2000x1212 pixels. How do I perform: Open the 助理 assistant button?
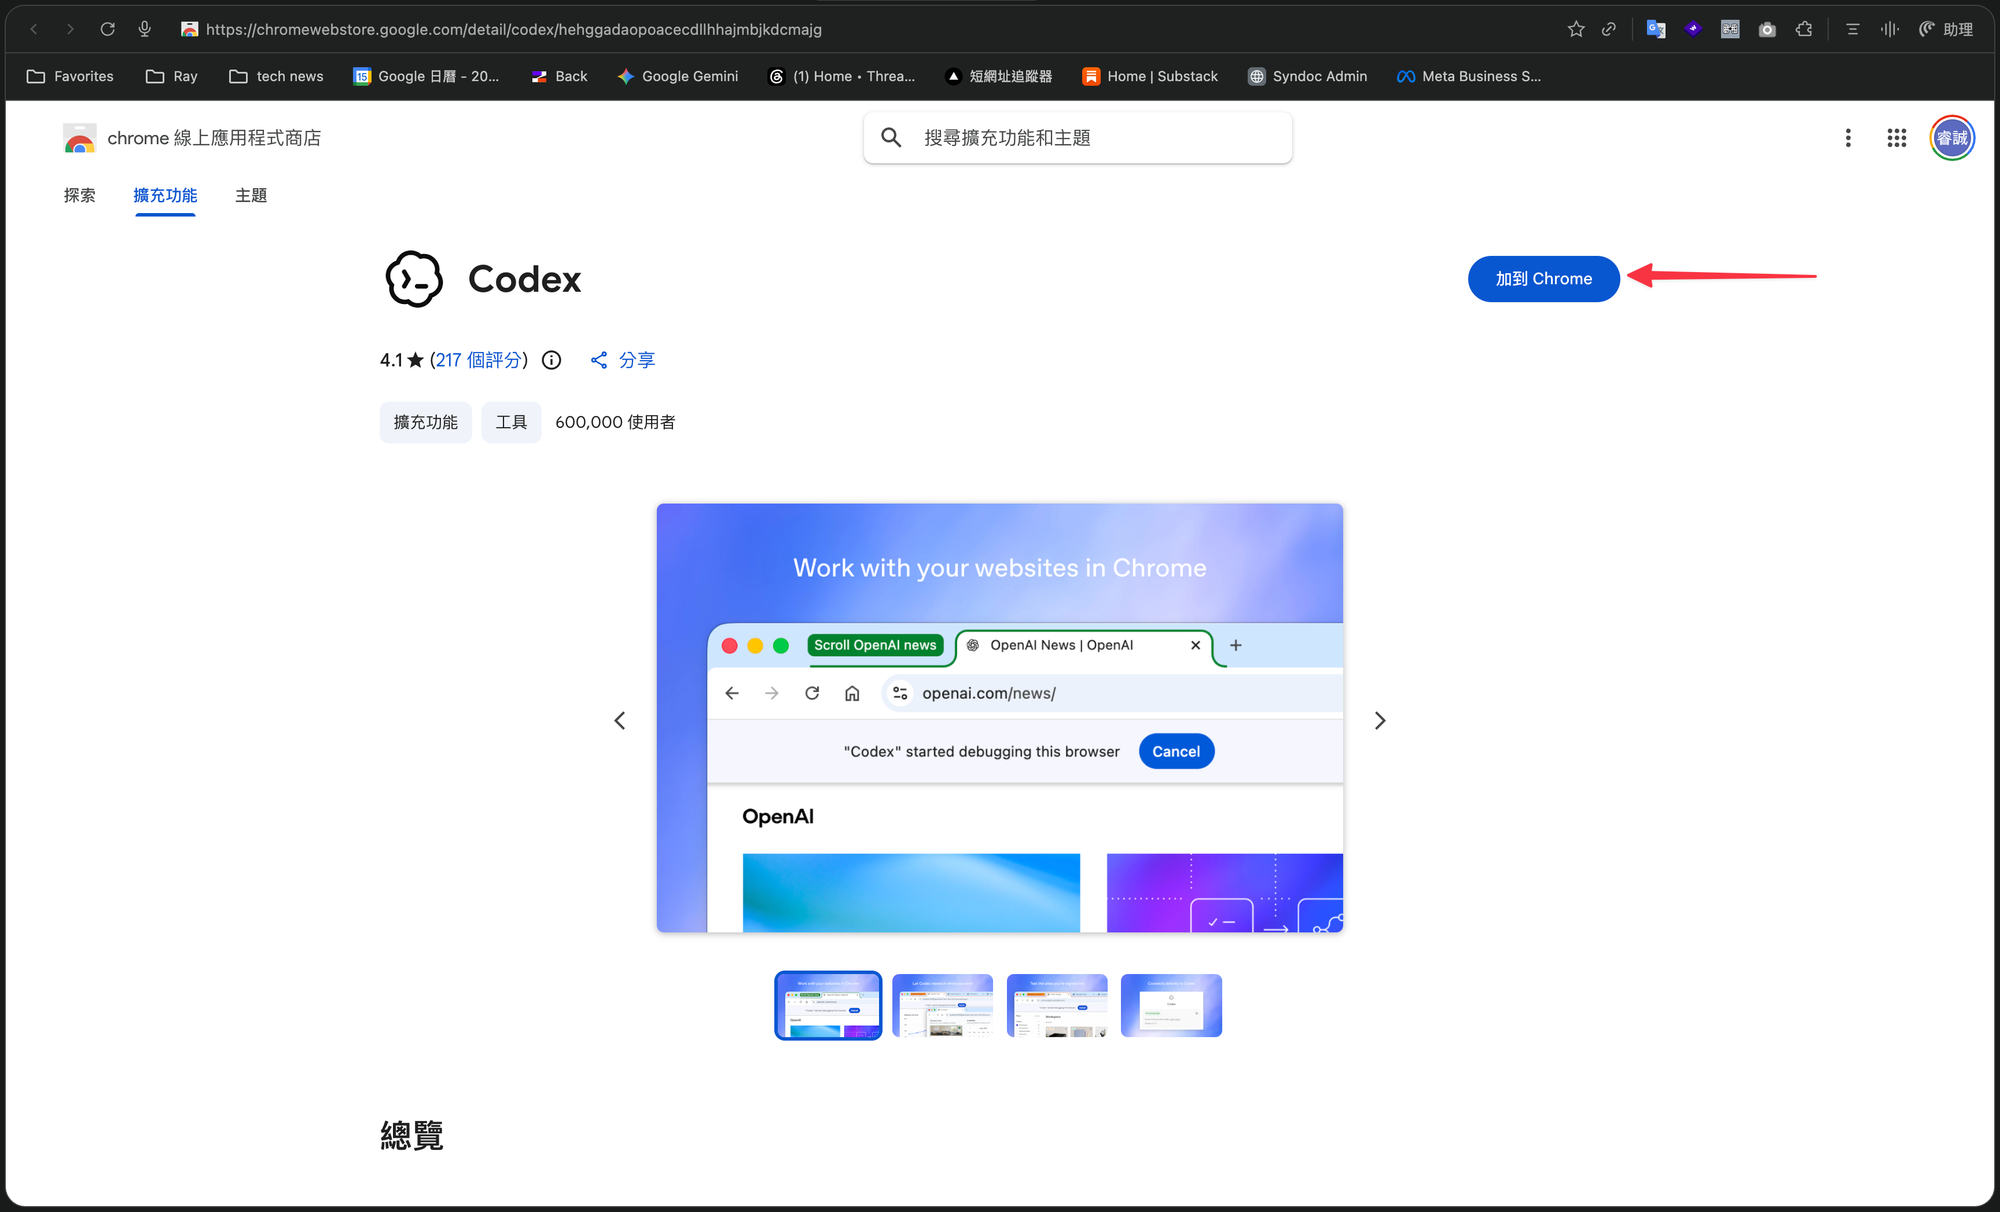(1946, 29)
